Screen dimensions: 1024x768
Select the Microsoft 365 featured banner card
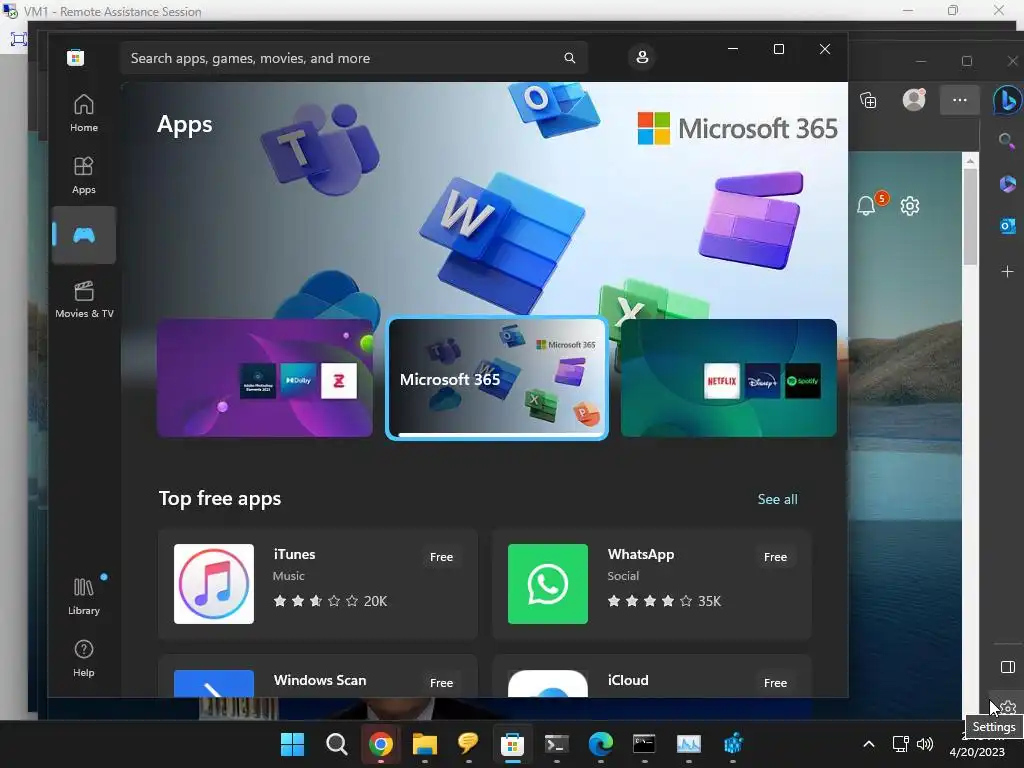click(x=497, y=378)
